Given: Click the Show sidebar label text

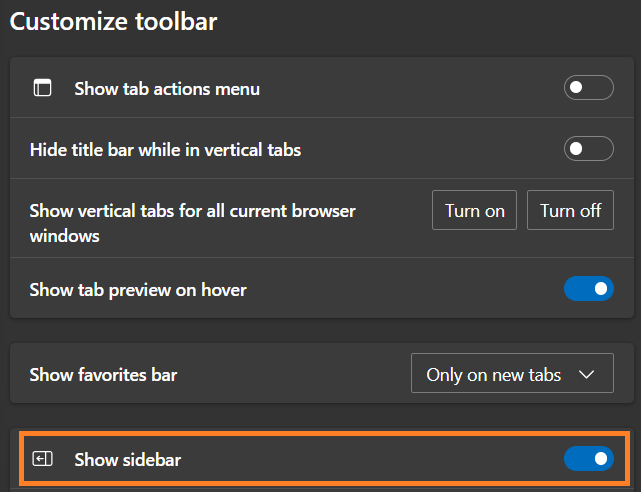Looking at the screenshot, I should point(128,459).
